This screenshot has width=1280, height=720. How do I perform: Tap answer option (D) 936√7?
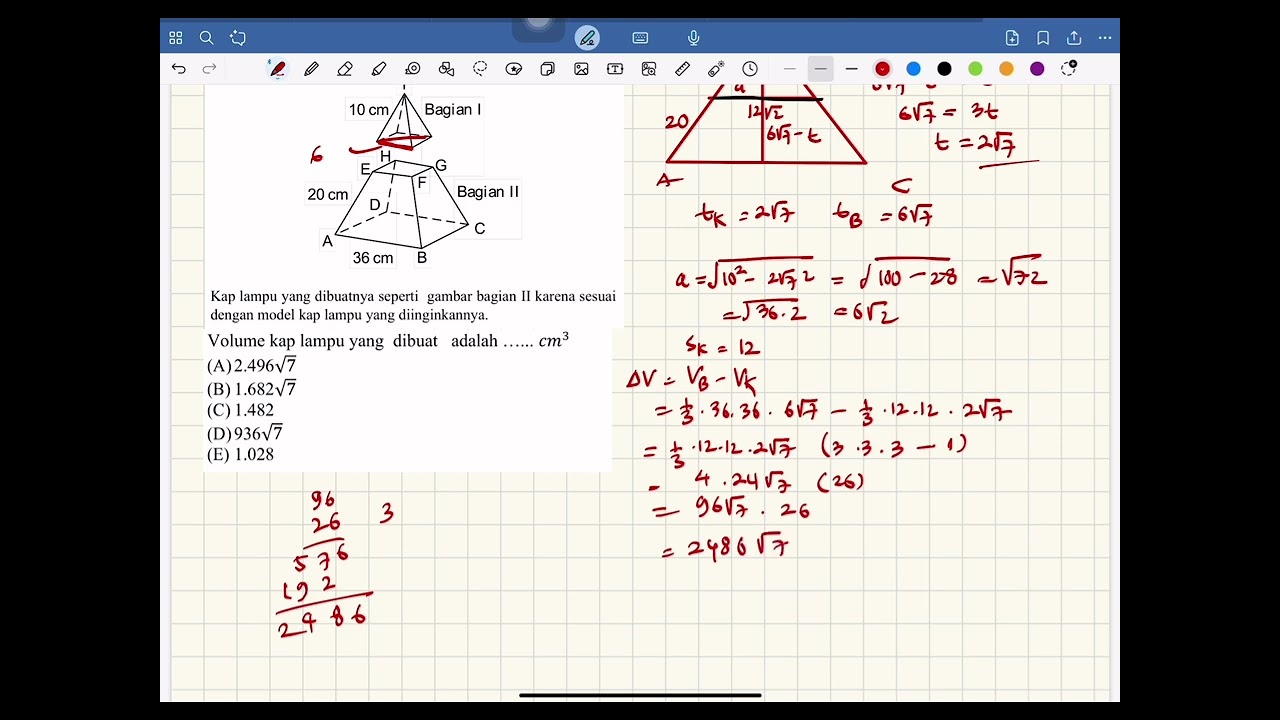click(x=245, y=433)
